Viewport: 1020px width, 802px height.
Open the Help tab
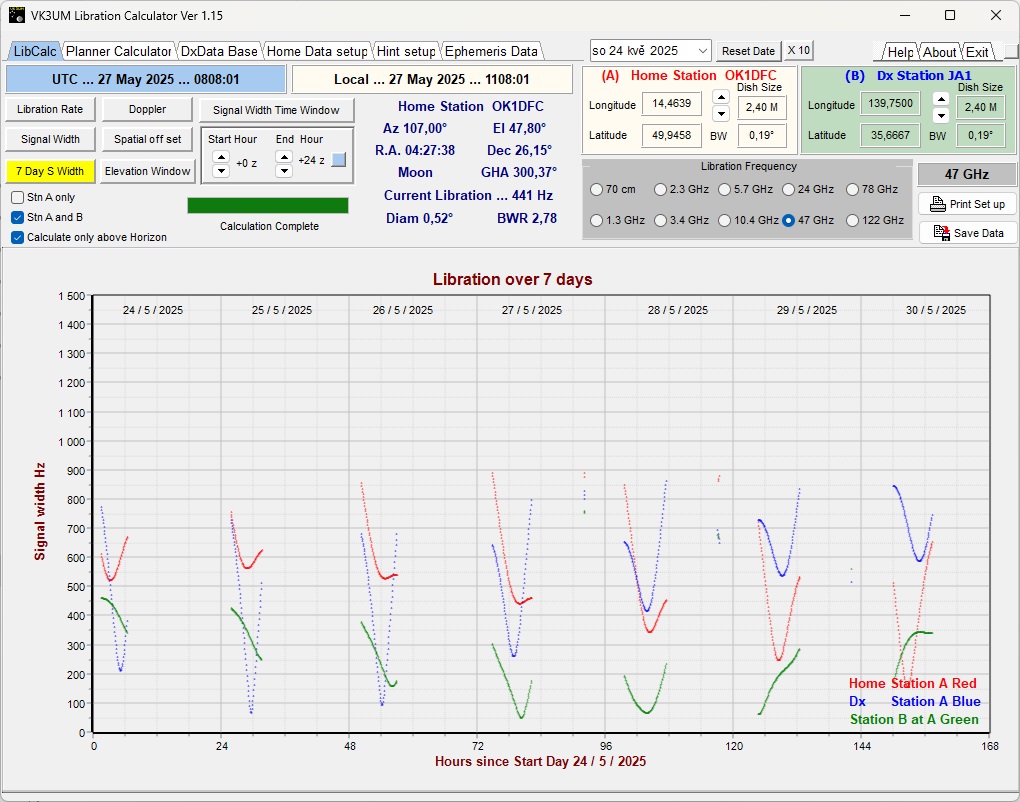click(x=900, y=52)
